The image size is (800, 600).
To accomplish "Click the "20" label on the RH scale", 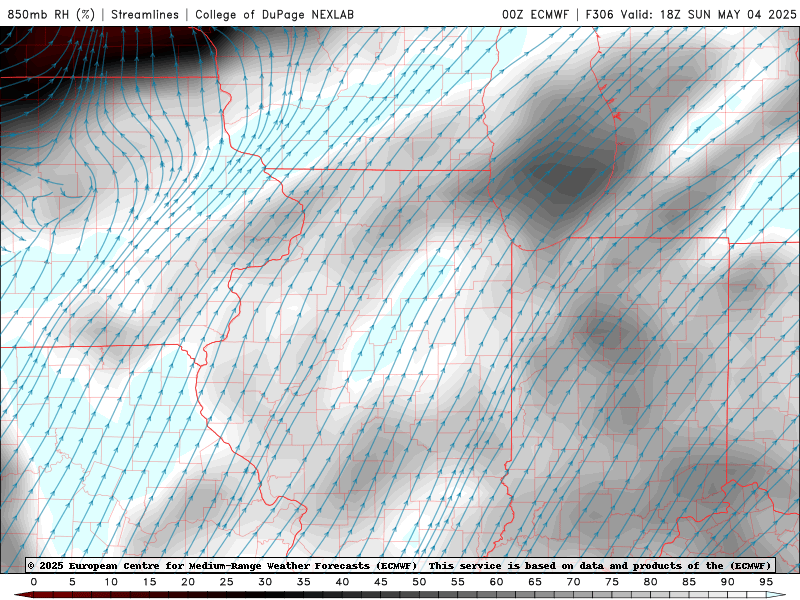I will pos(188,582).
